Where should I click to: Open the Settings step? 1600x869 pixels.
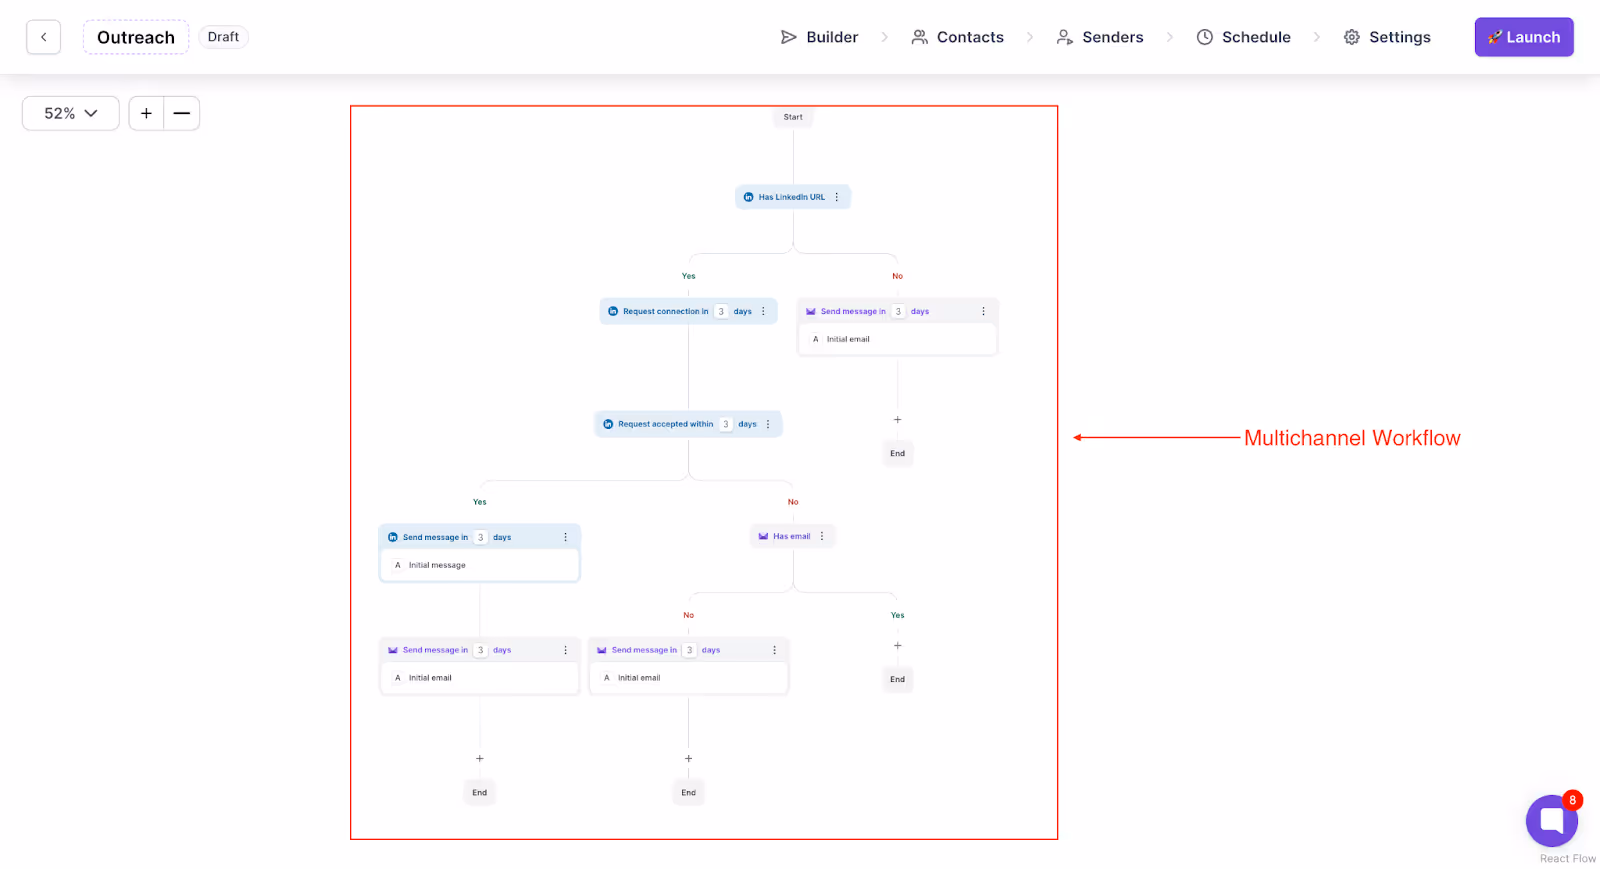1386,37
